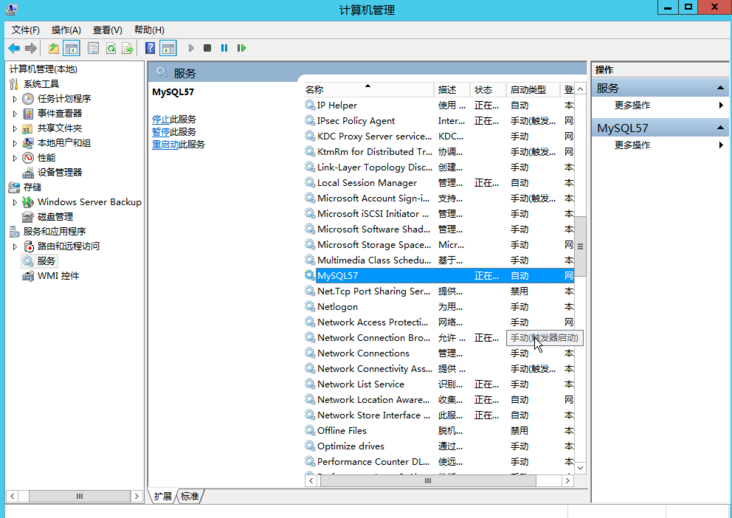The image size is (732, 518).
Task: Sort by the 状态 column header
Action: pos(488,90)
